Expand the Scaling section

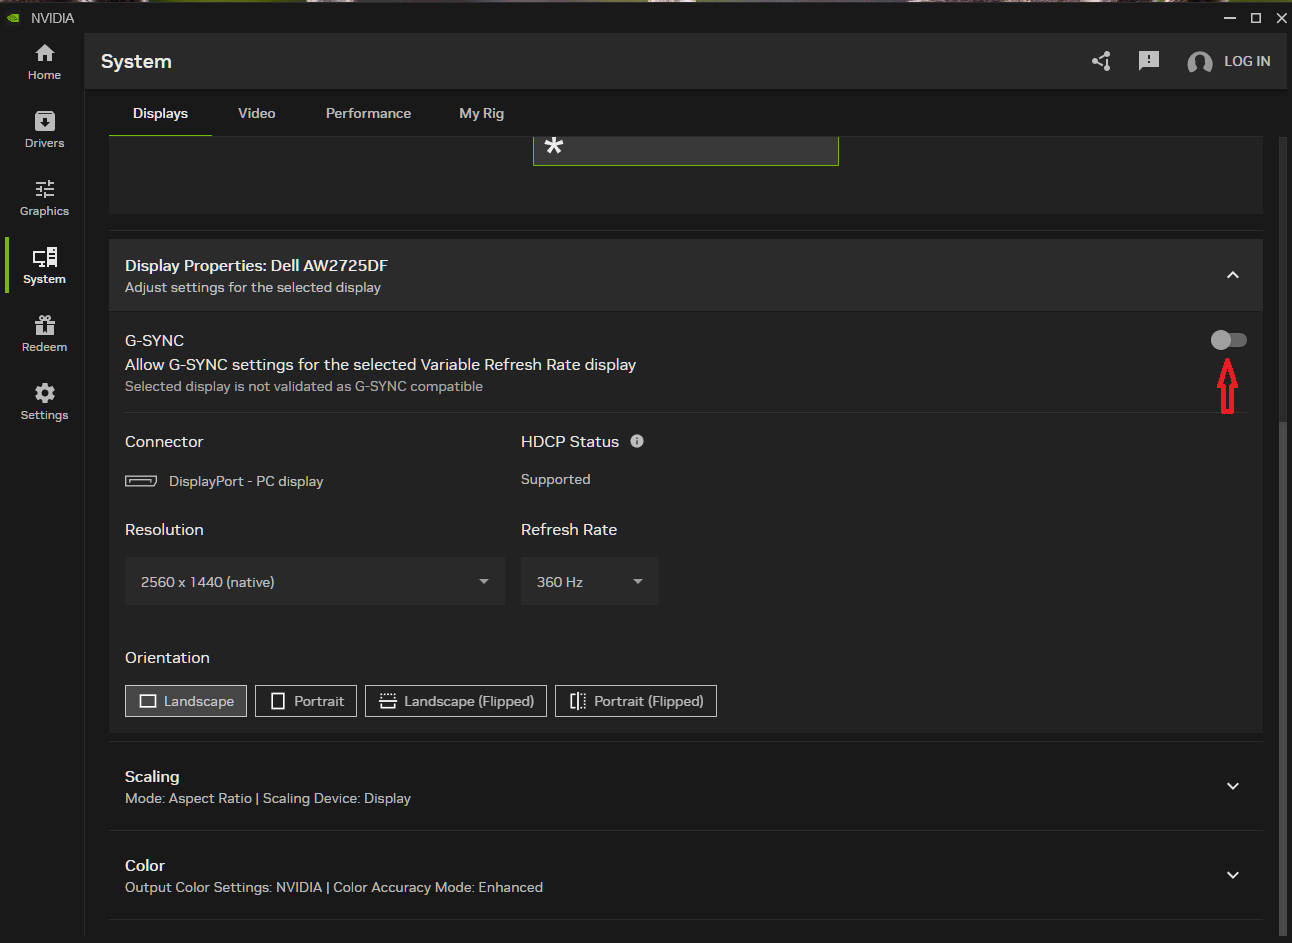click(x=1232, y=786)
